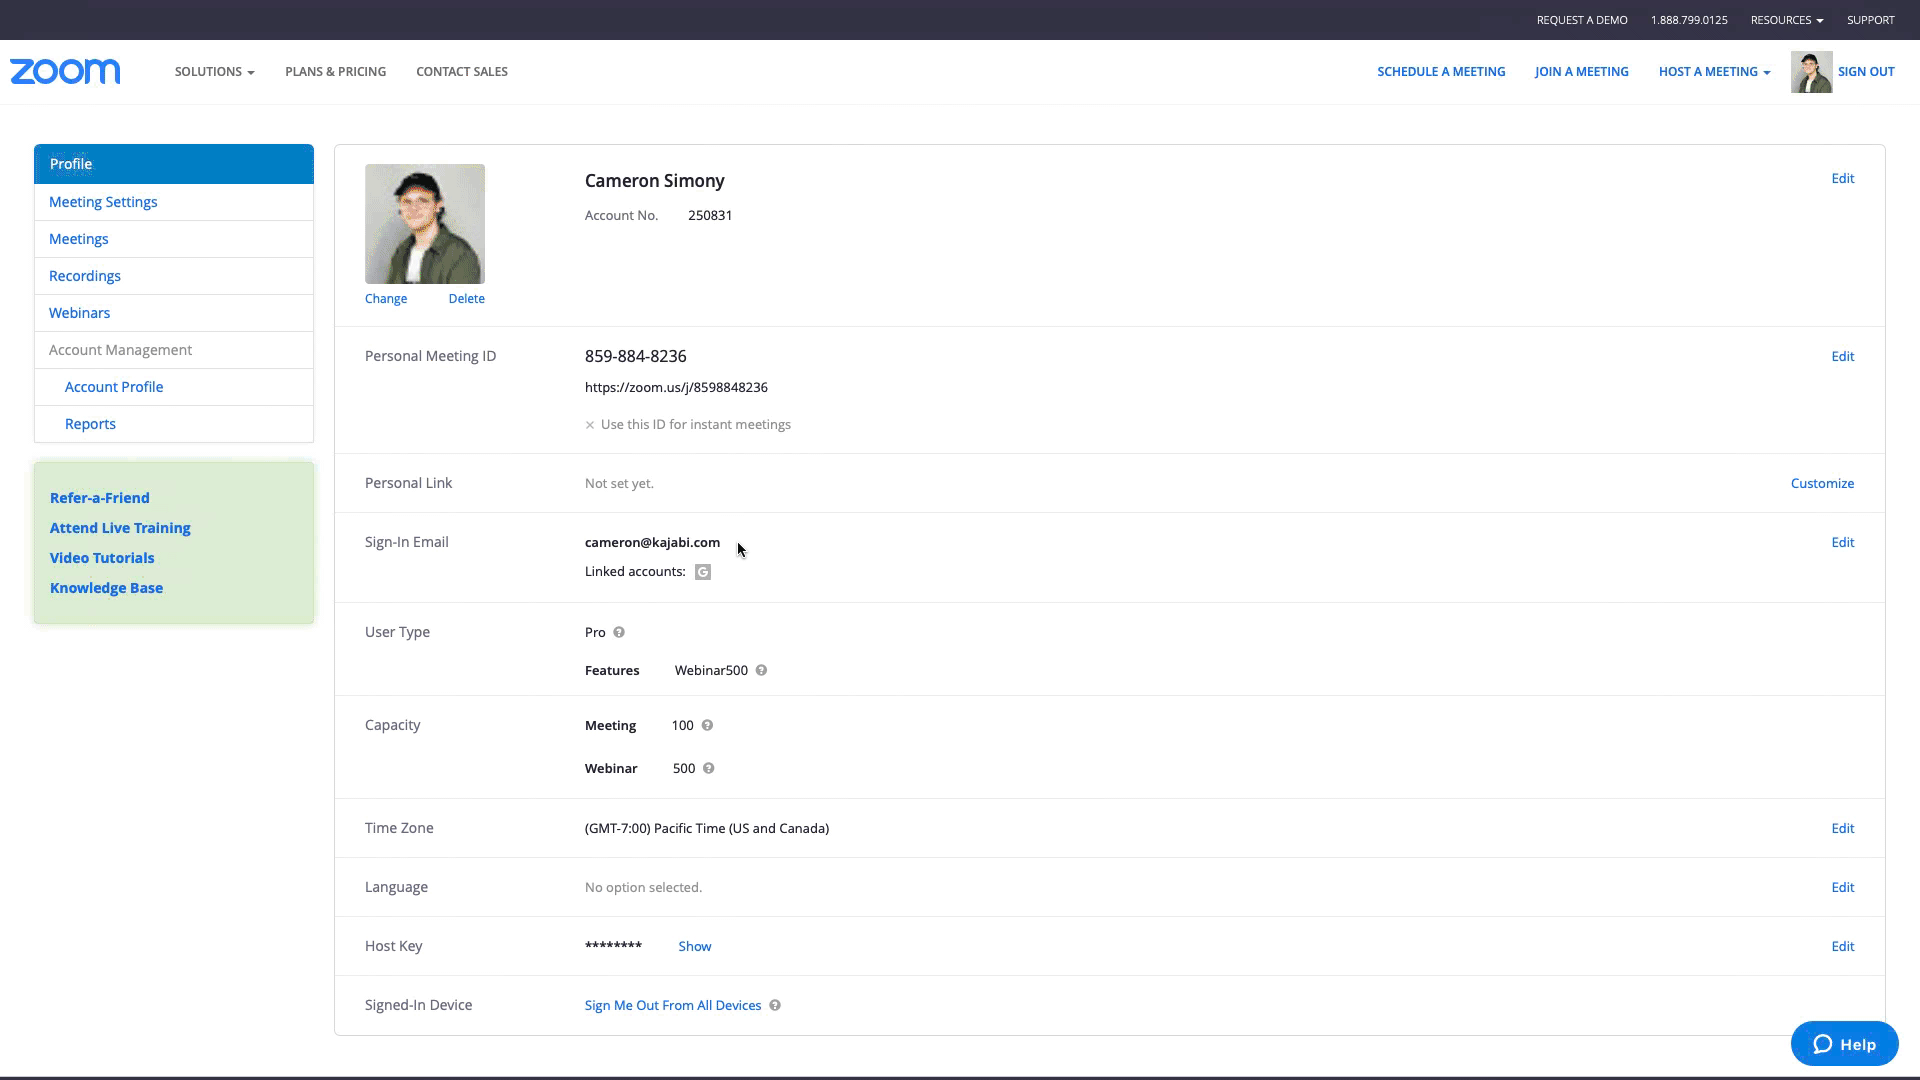Click help icon next to Pro
Viewport: 1920px width, 1080px height.
pyautogui.click(x=619, y=632)
